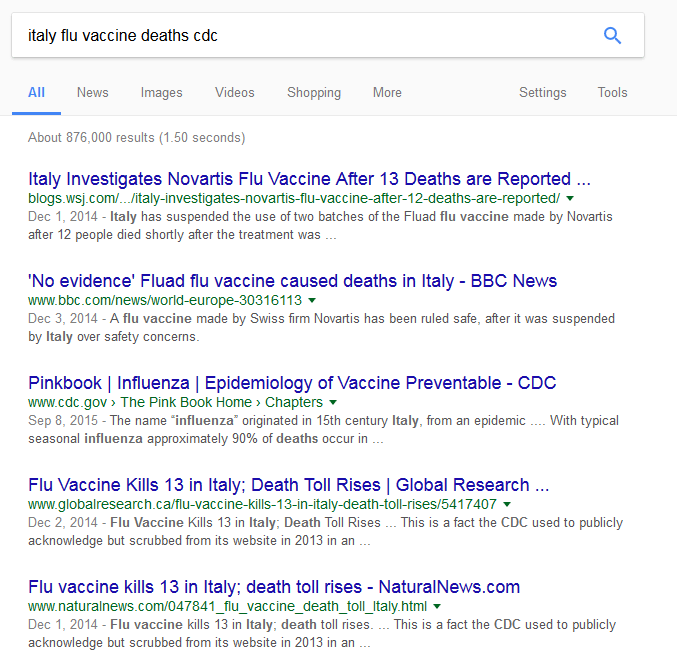Viewport: 677px width, 657px height.
Task: Expand dropdown arrow beside naturalnews.com URL
Action: coord(438,606)
